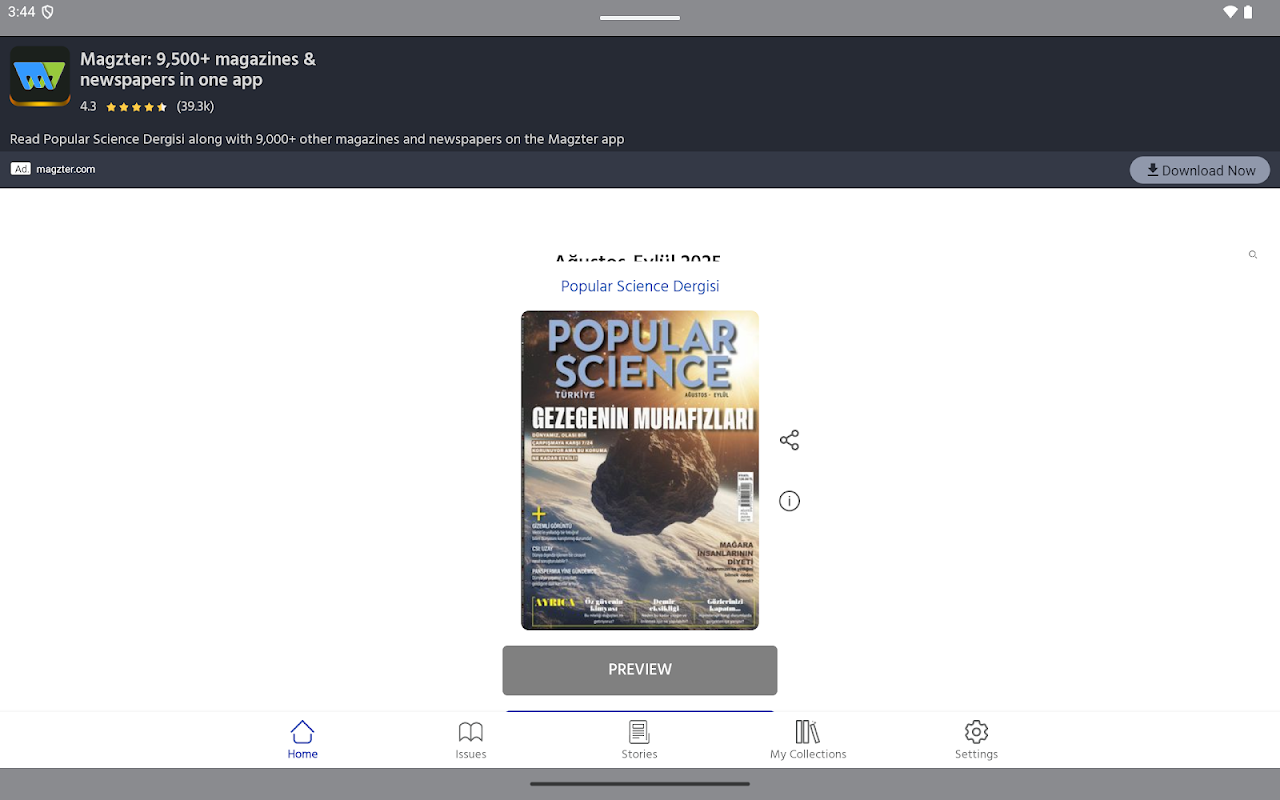
Task: Click the Download Now ad button
Action: click(1199, 170)
